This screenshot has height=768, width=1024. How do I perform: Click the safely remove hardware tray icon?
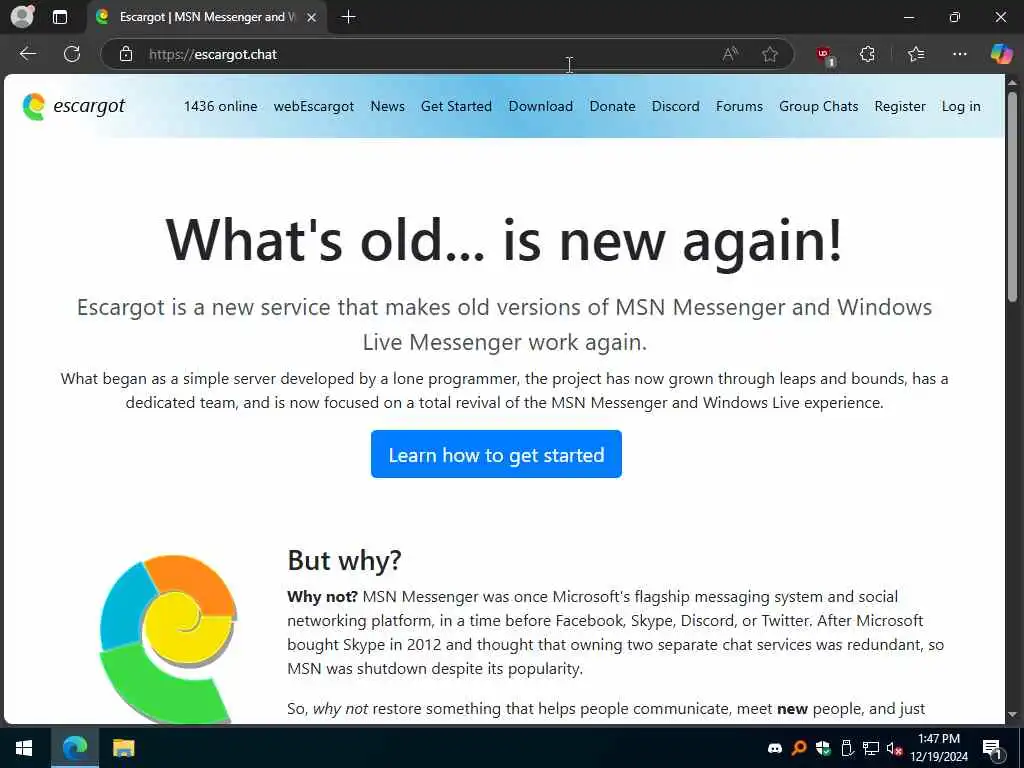coord(846,748)
